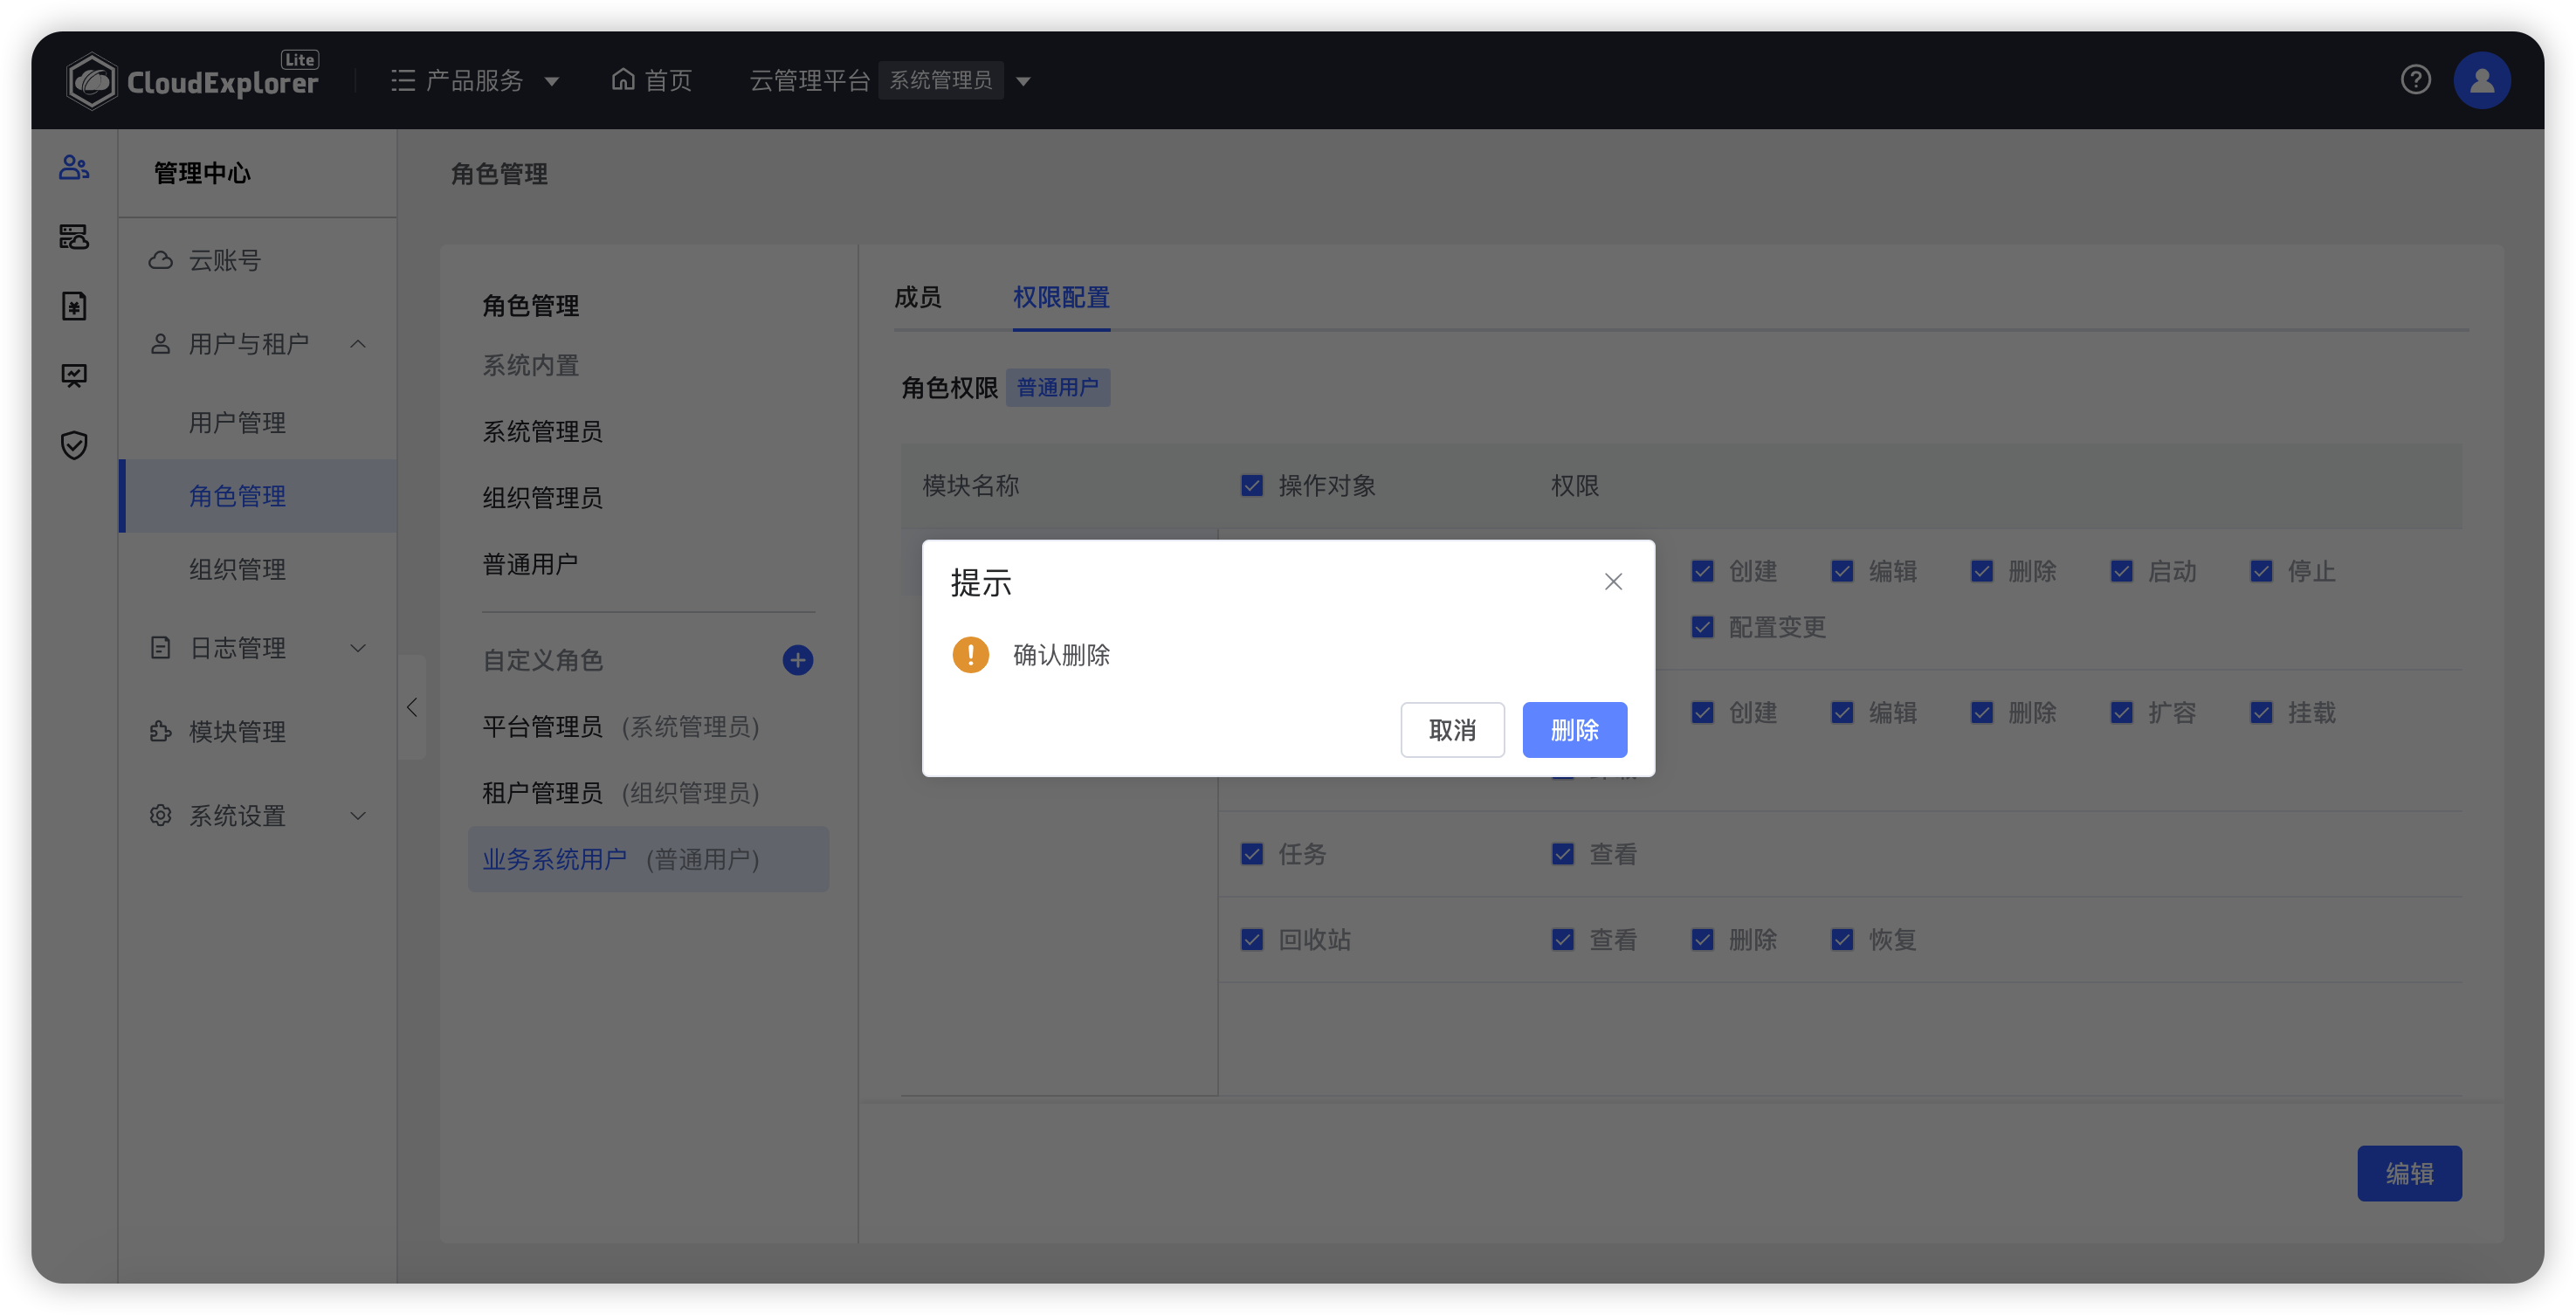This screenshot has height=1315, width=2576.
Task: Click the 日志管理 document icon
Action: pos(160,648)
